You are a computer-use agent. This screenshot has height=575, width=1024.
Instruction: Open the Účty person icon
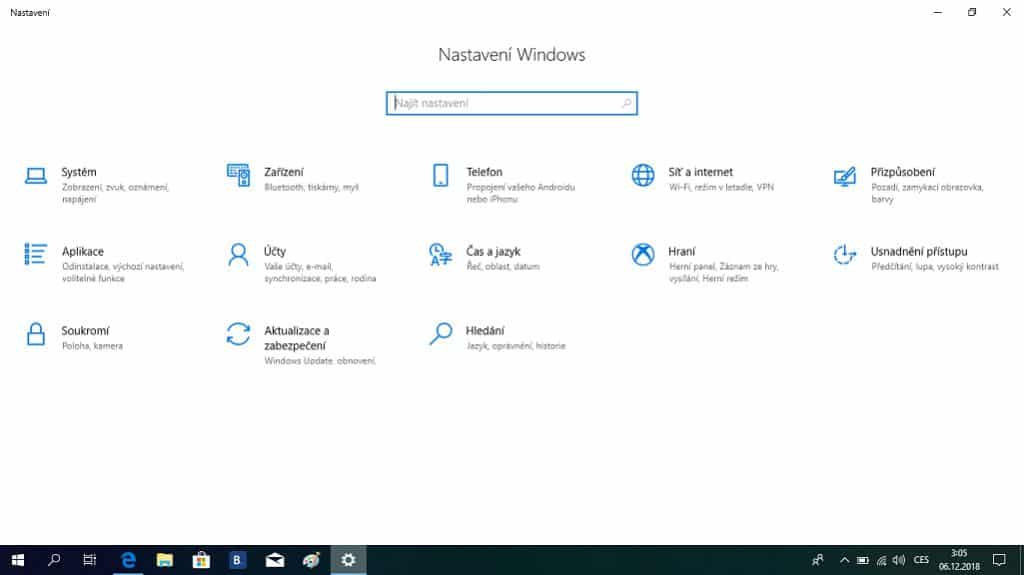pos(238,255)
